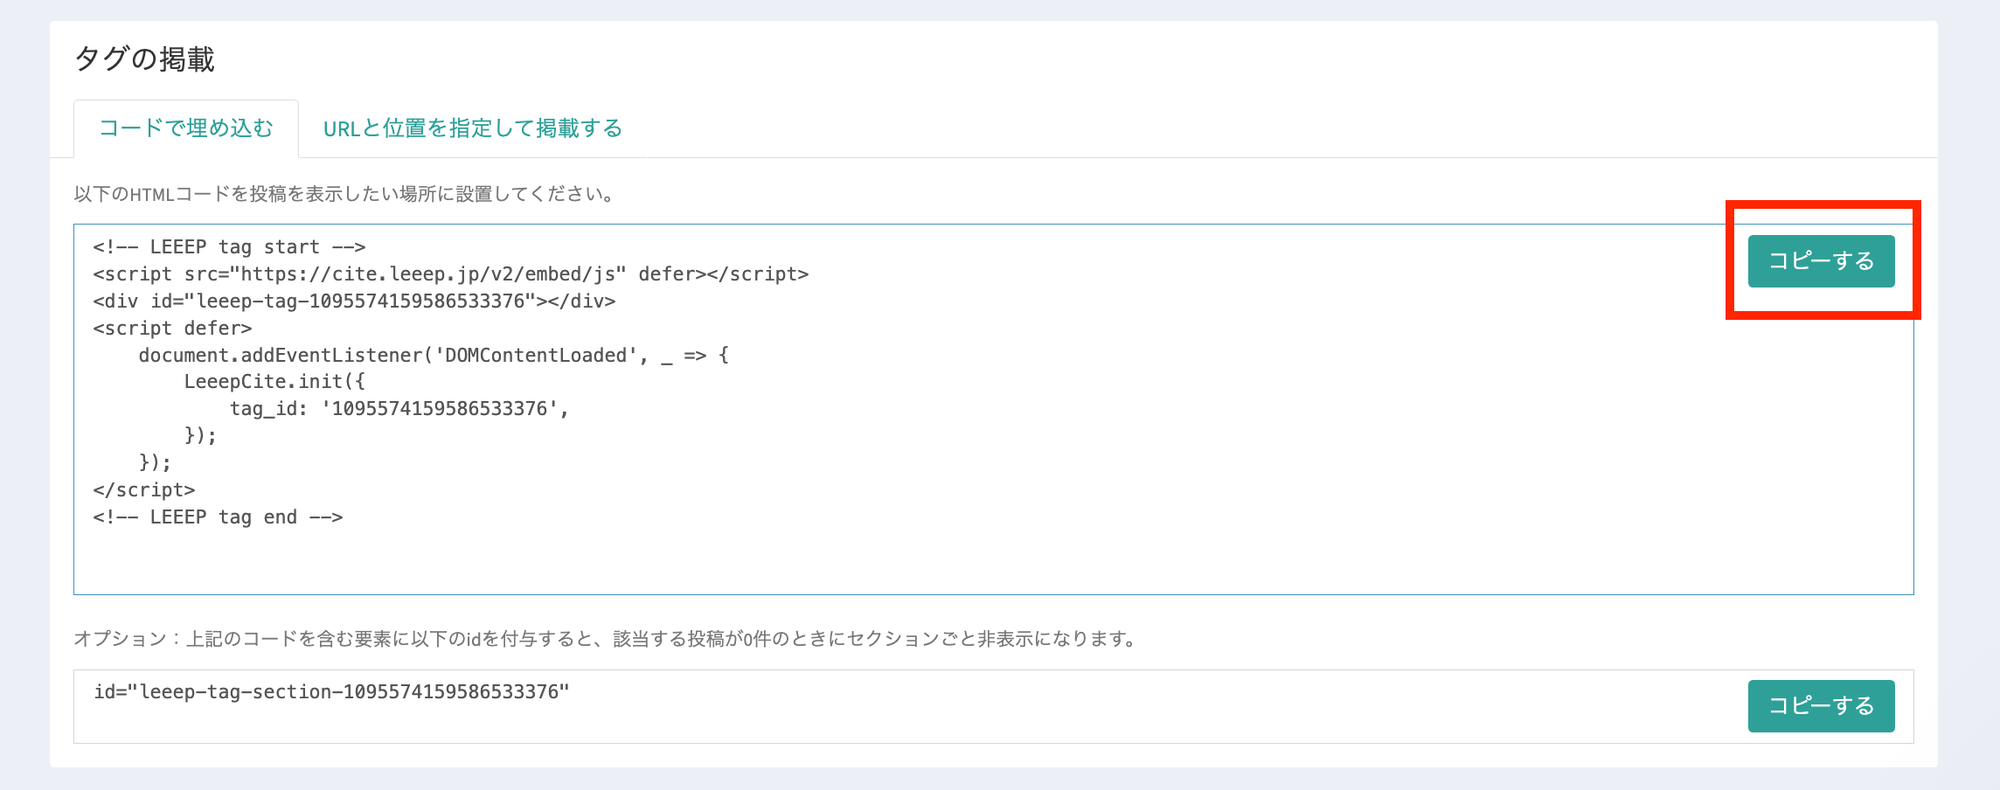Copy the leeep-tag-section id with its コピーする button

pyautogui.click(x=1820, y=706)
